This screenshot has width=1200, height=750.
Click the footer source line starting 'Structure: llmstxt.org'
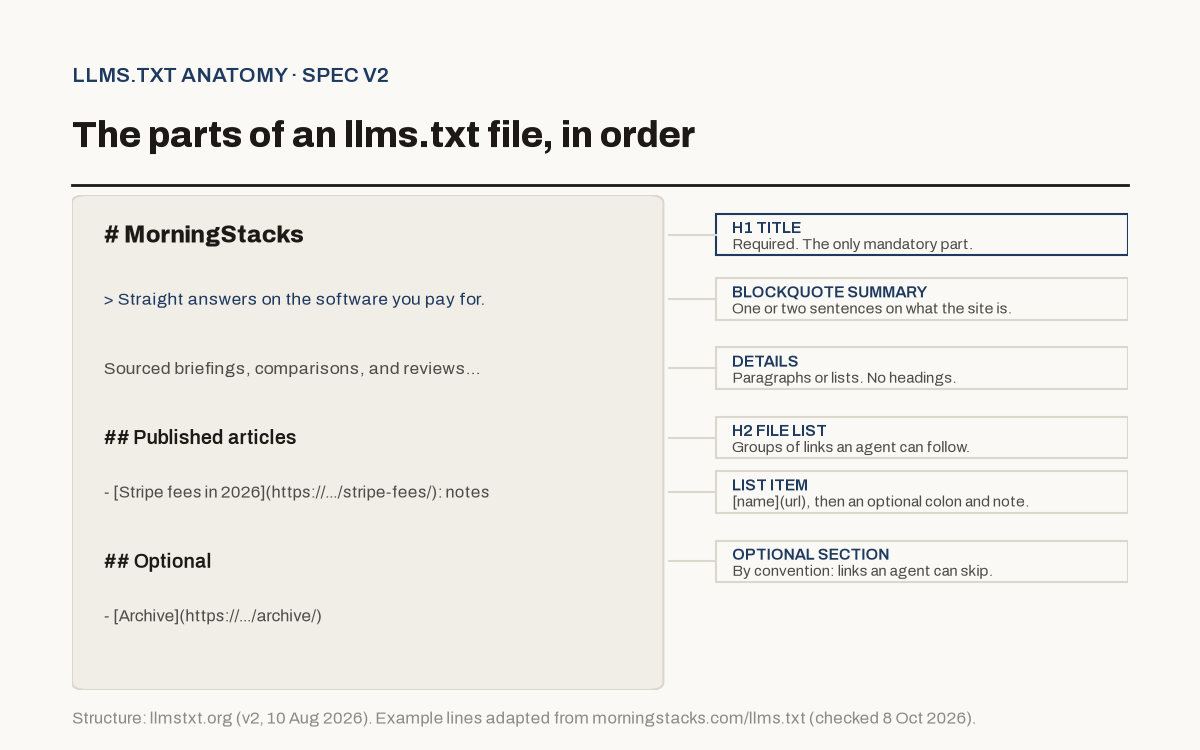tap(524, 718)
